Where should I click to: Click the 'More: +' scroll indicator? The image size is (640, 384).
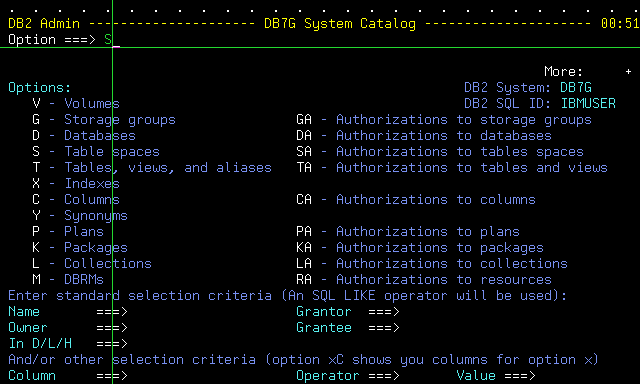(588, 71)
